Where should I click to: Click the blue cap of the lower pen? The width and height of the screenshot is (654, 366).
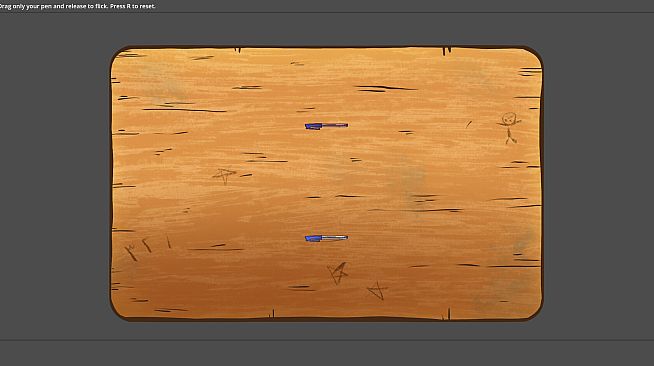point(313,238)
